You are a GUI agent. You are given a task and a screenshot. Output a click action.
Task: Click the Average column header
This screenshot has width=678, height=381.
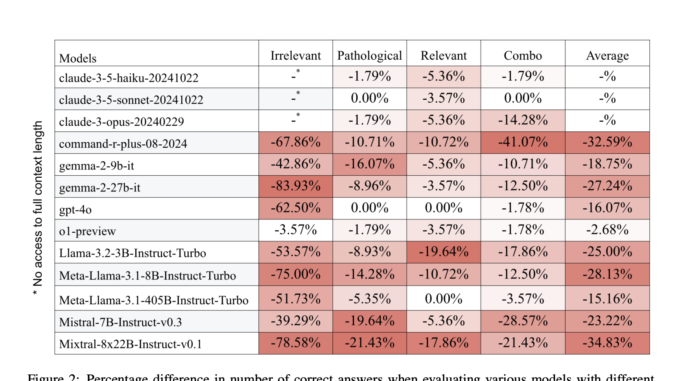coord(607,55)
